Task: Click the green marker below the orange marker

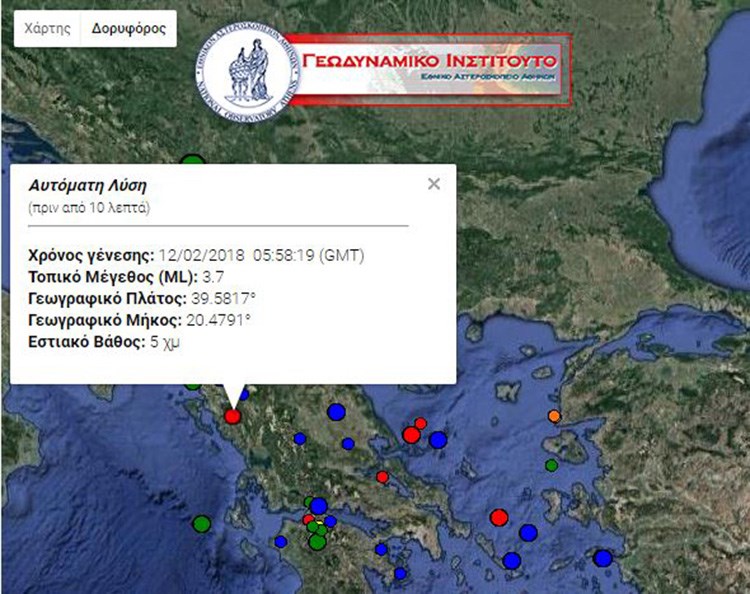Action: [x=551, y=465]
